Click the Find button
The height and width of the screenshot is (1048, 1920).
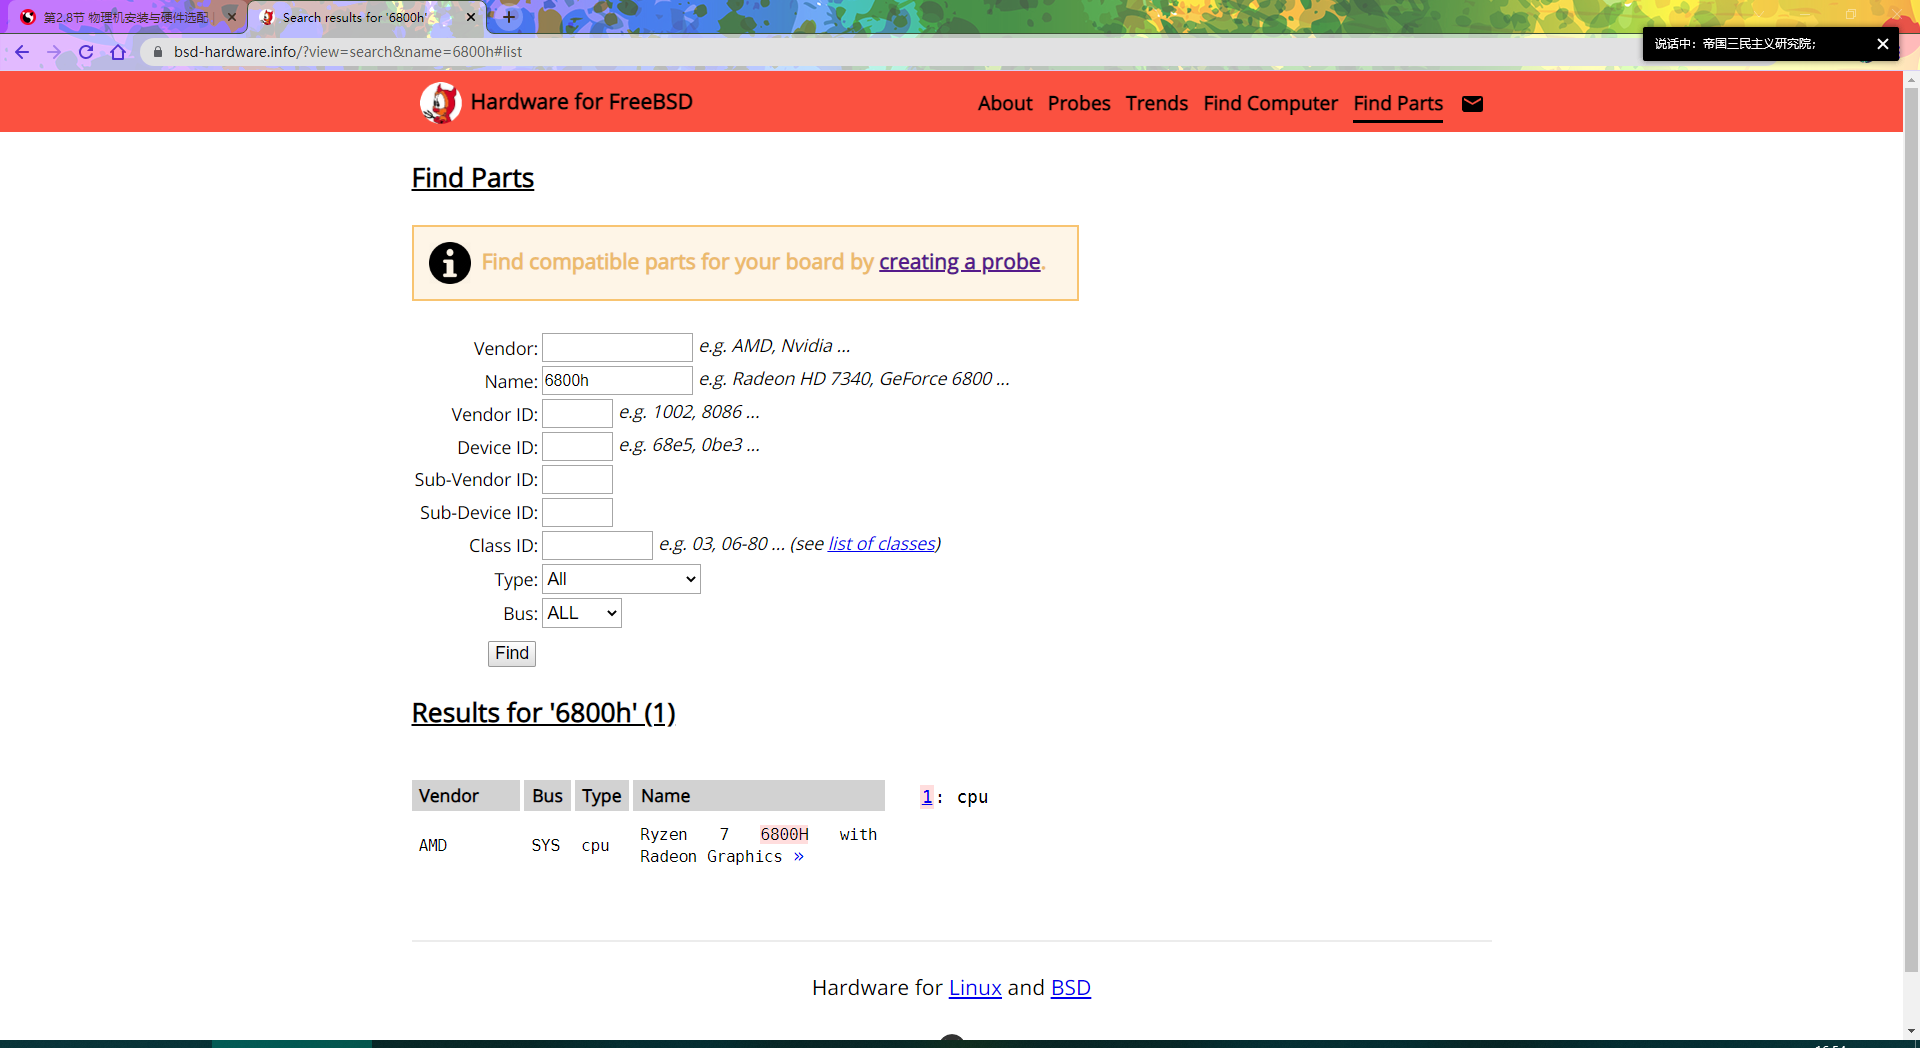512,653
